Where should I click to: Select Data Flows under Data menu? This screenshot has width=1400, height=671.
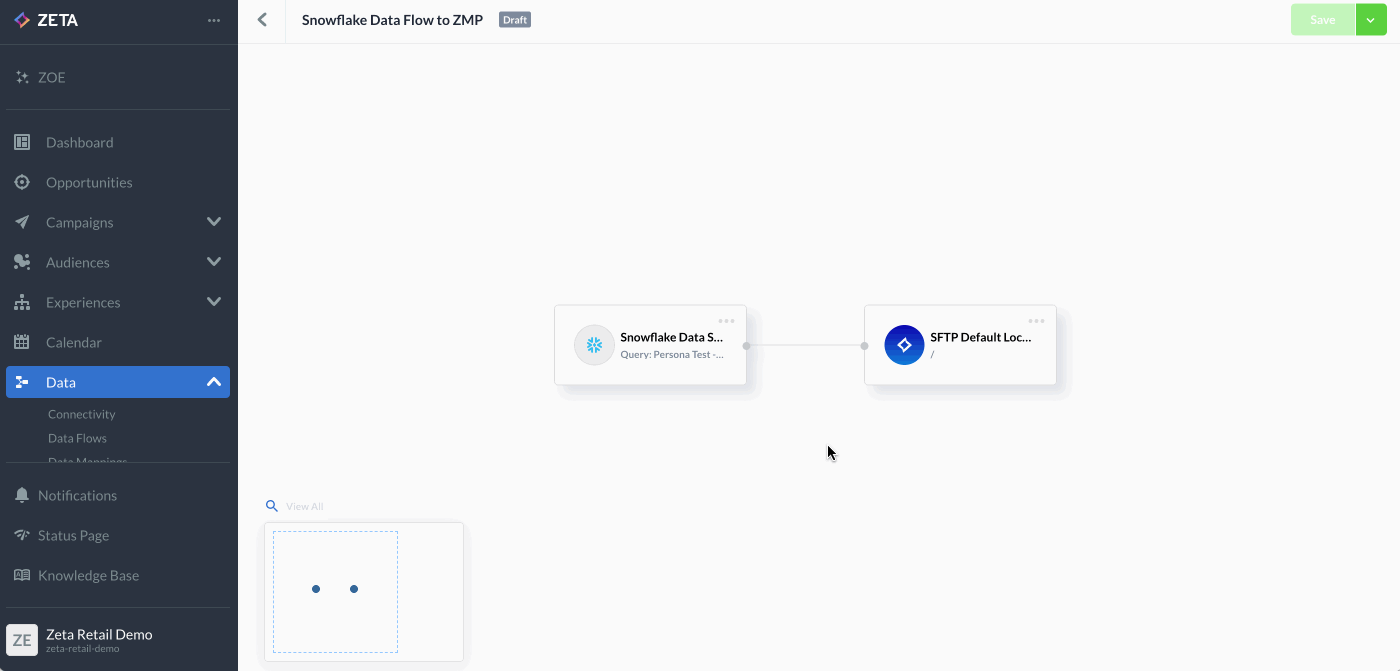[x=77, y=438]
